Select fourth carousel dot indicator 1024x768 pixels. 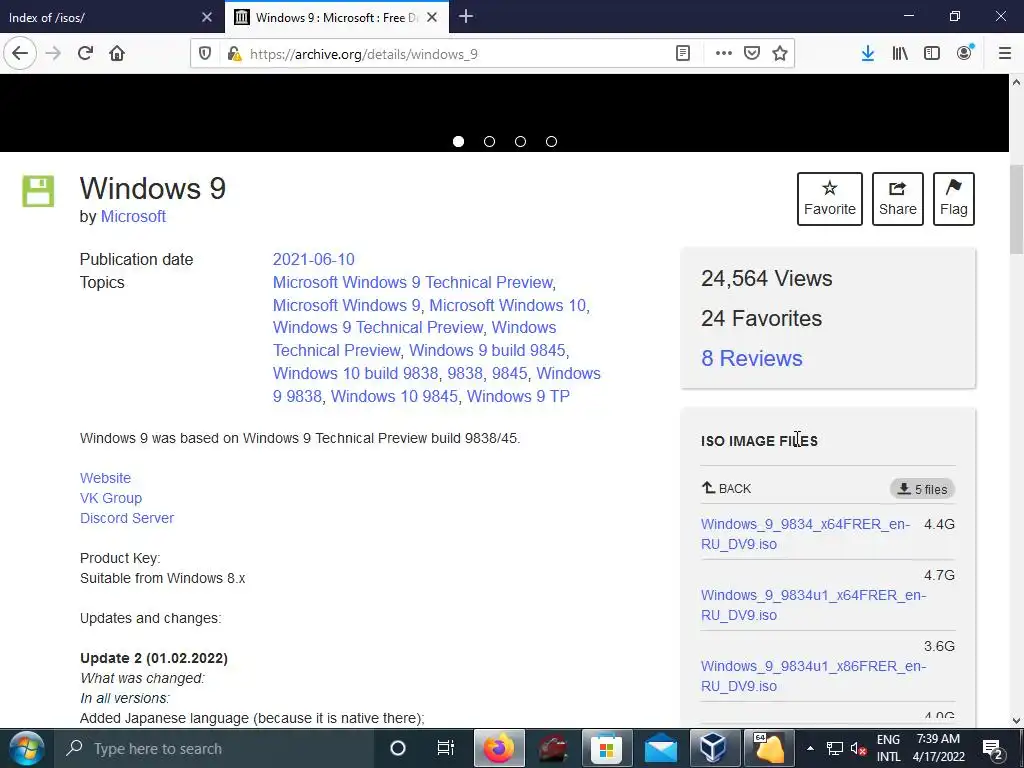point(551,142)
